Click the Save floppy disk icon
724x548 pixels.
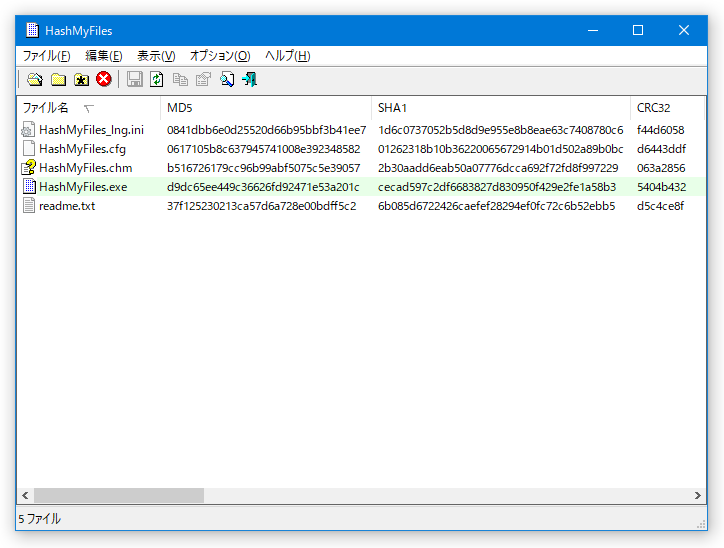tap(134, 79)
